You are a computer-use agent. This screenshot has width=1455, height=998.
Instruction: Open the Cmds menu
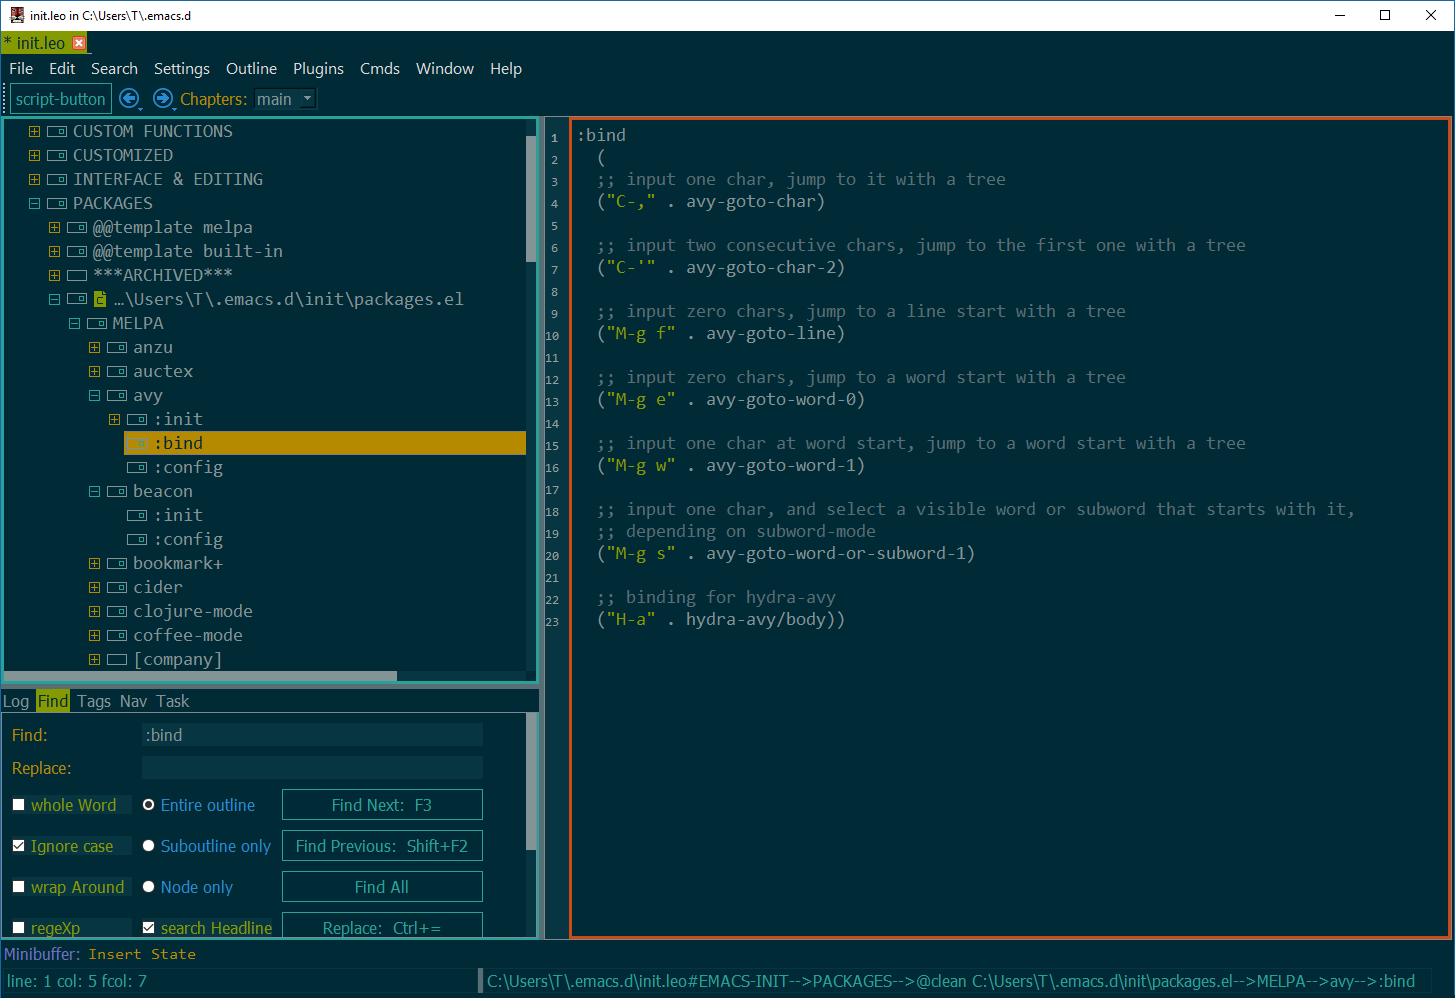coord(380,69)
